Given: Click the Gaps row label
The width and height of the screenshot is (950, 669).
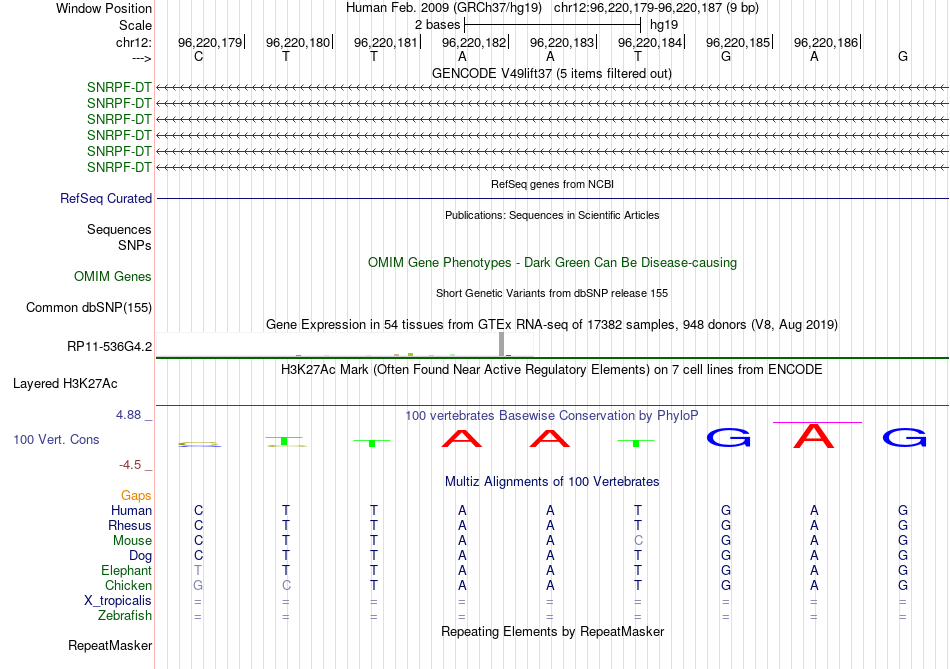Looking at the screenshot, I should point(136,496).
